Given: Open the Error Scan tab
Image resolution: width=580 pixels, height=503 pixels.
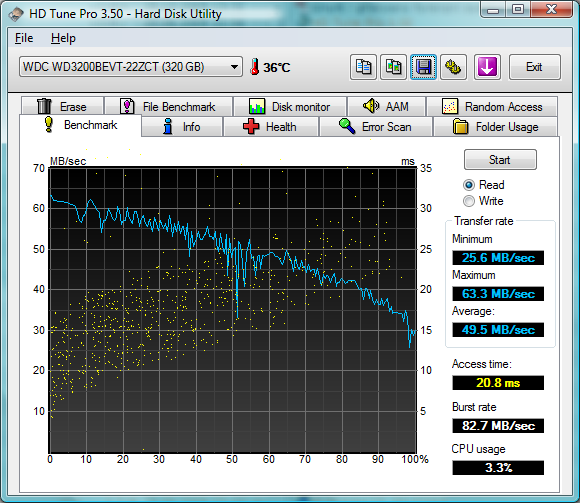Looking at the screenshot, I should tap(375, 127).
